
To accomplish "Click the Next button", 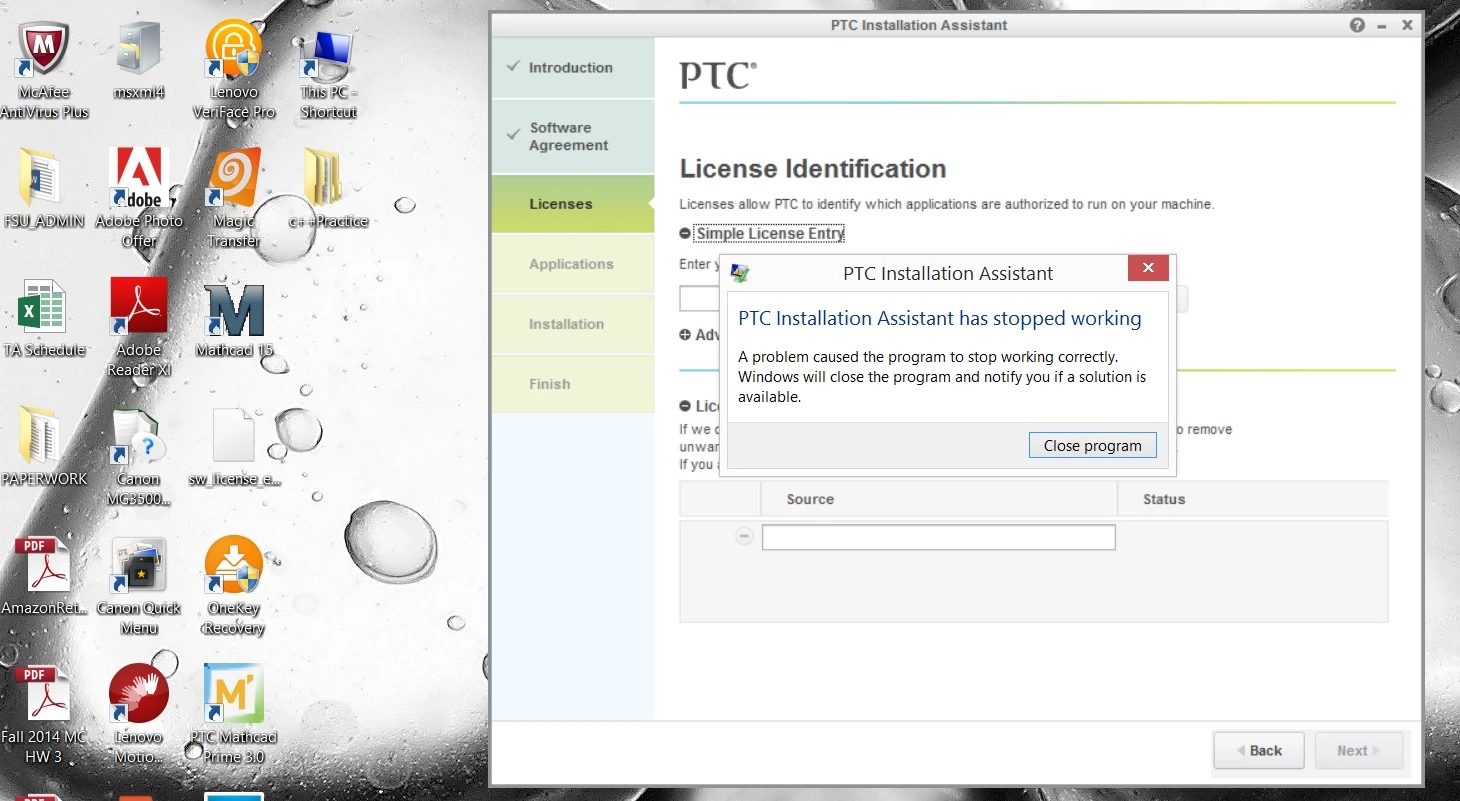I will click(x=1357, y=751).
